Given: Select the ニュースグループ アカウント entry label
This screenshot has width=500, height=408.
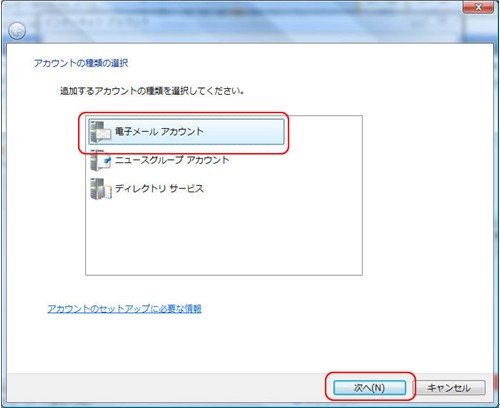Looking at the screenshot, I should (x=172, y=160).
